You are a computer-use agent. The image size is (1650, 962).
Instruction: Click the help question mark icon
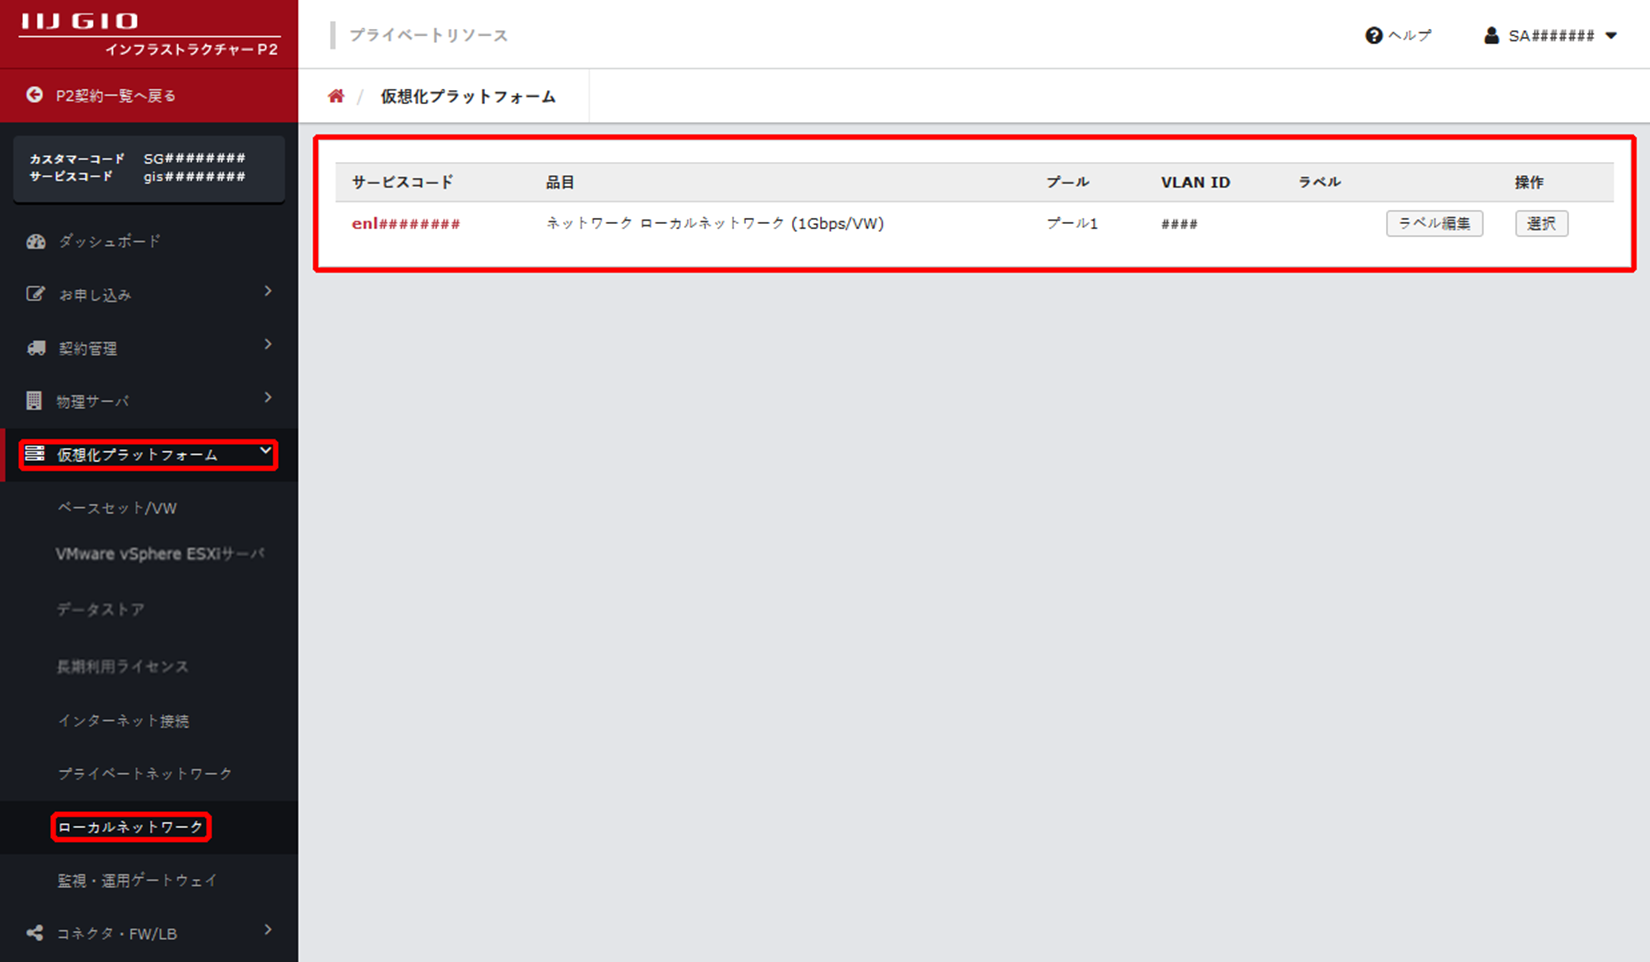point(1374,35)
